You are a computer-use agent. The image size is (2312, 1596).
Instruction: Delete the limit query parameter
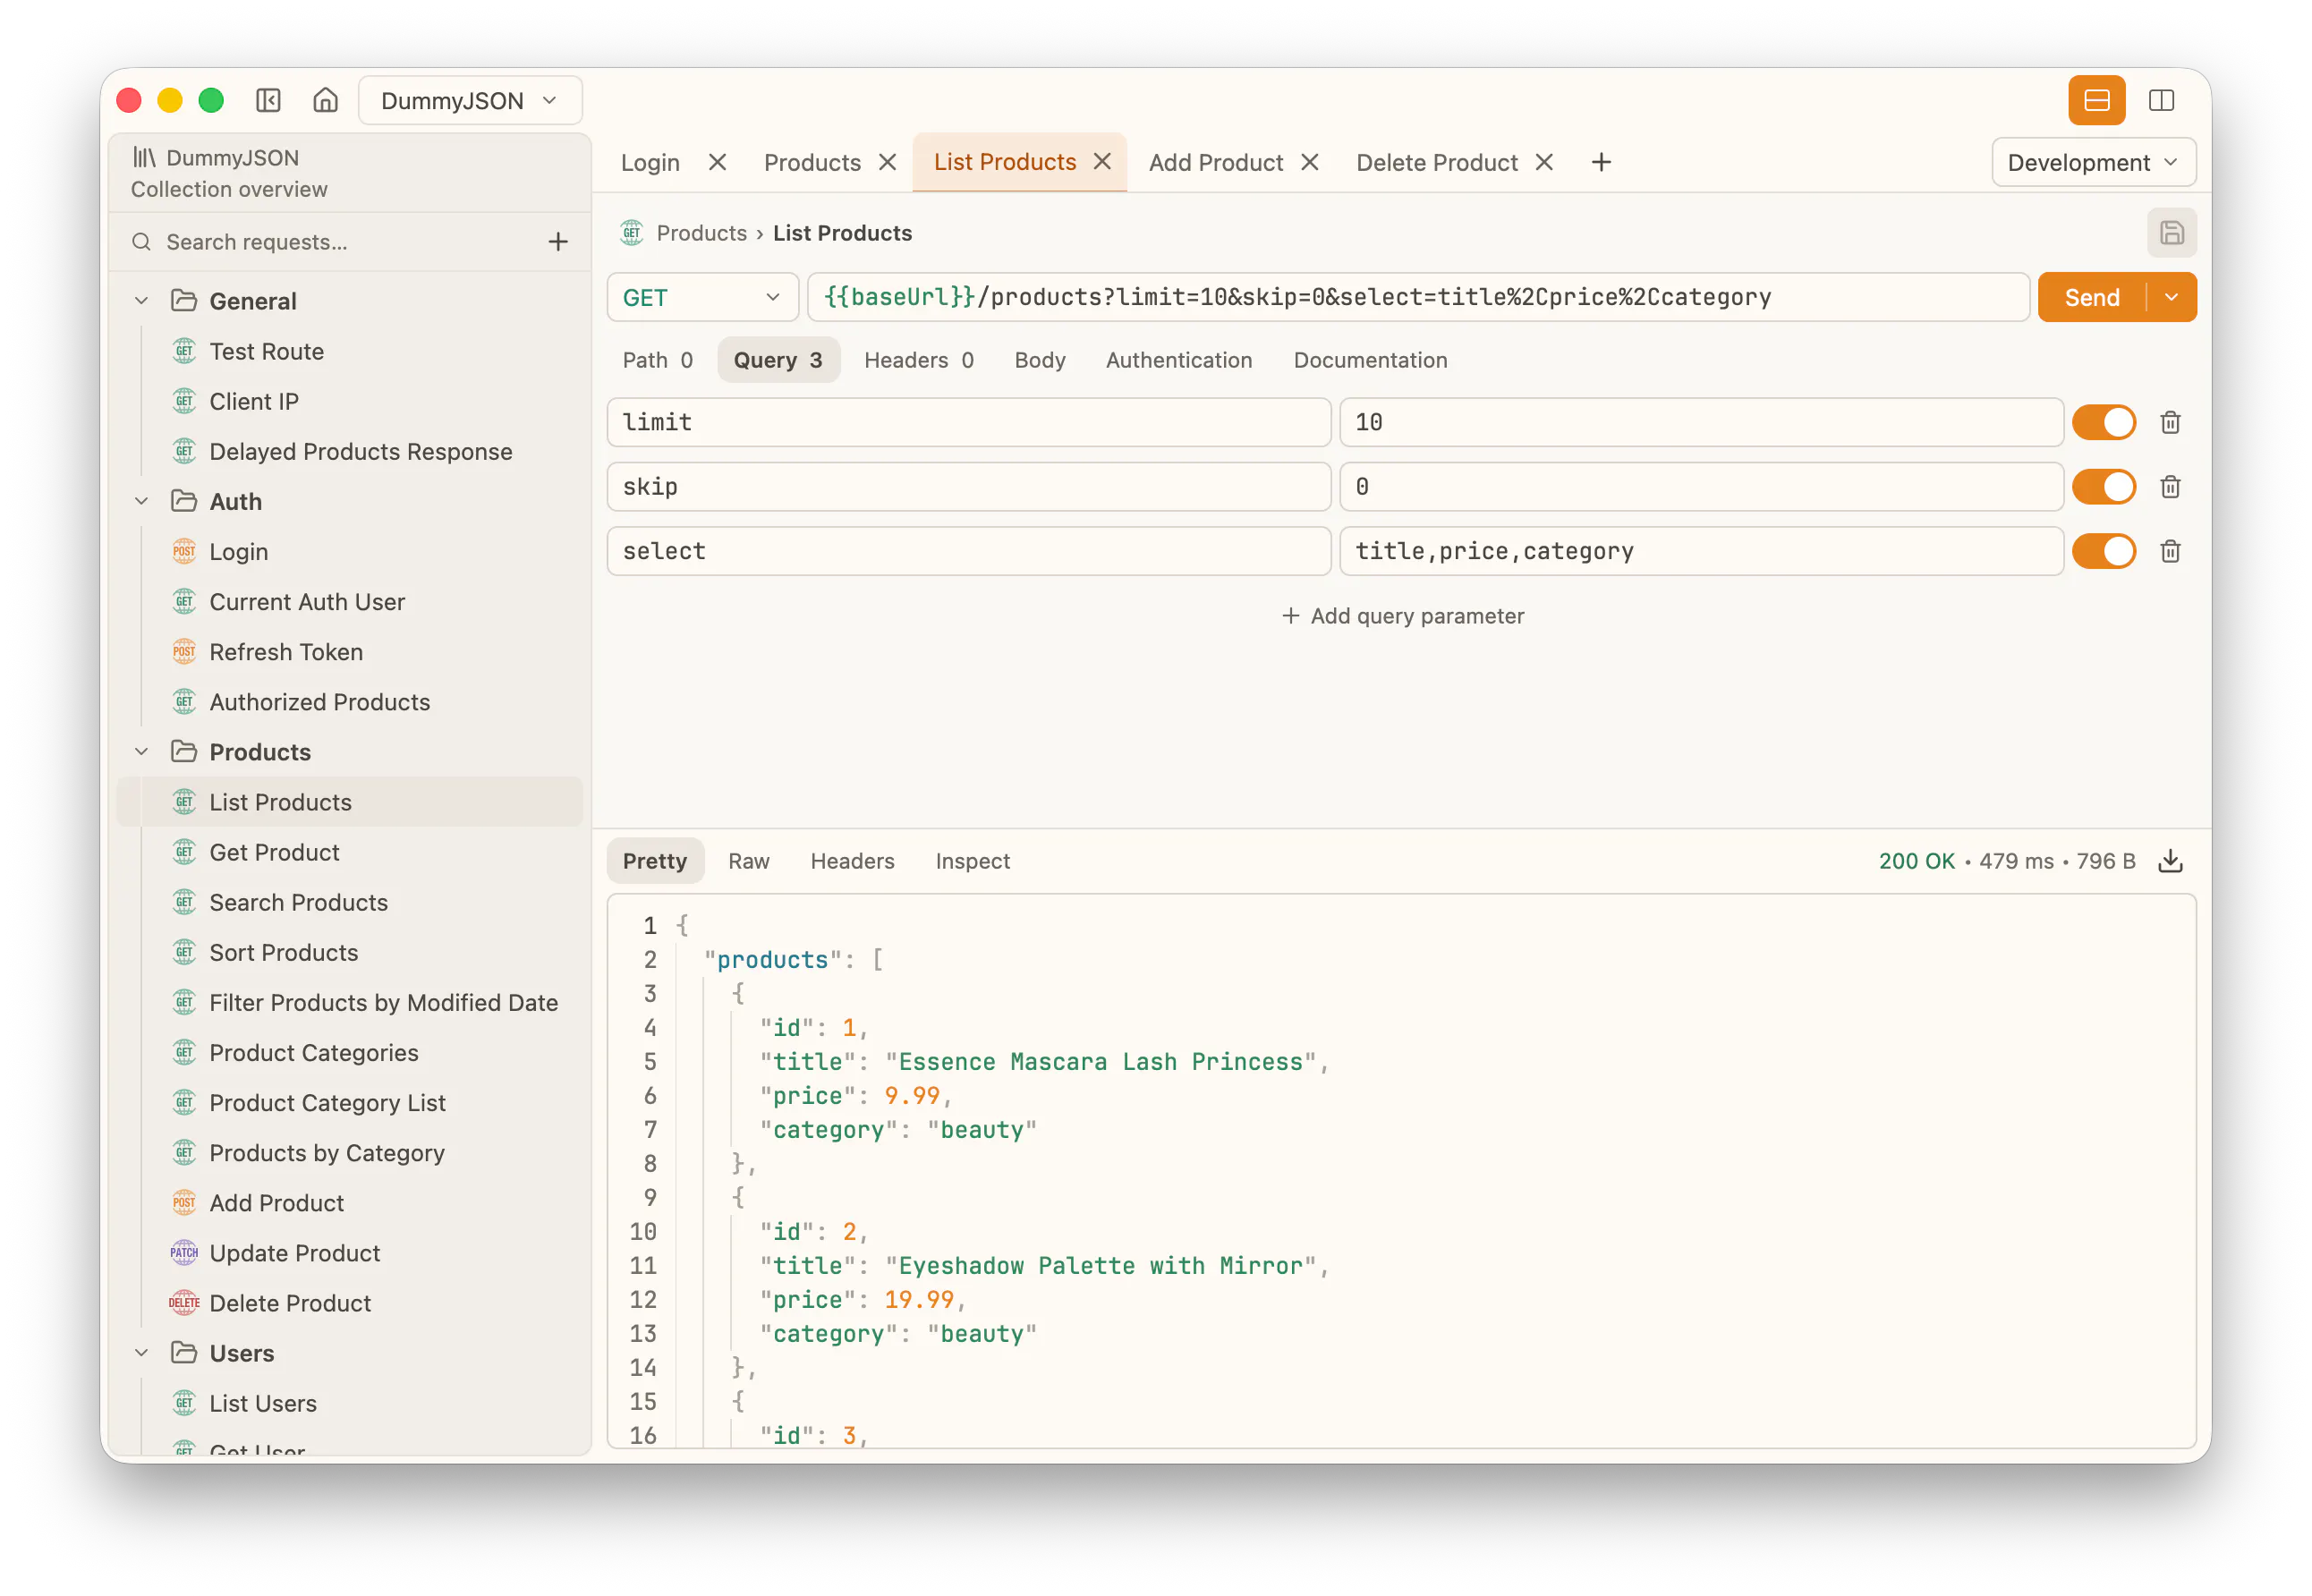coord(2170,423)
